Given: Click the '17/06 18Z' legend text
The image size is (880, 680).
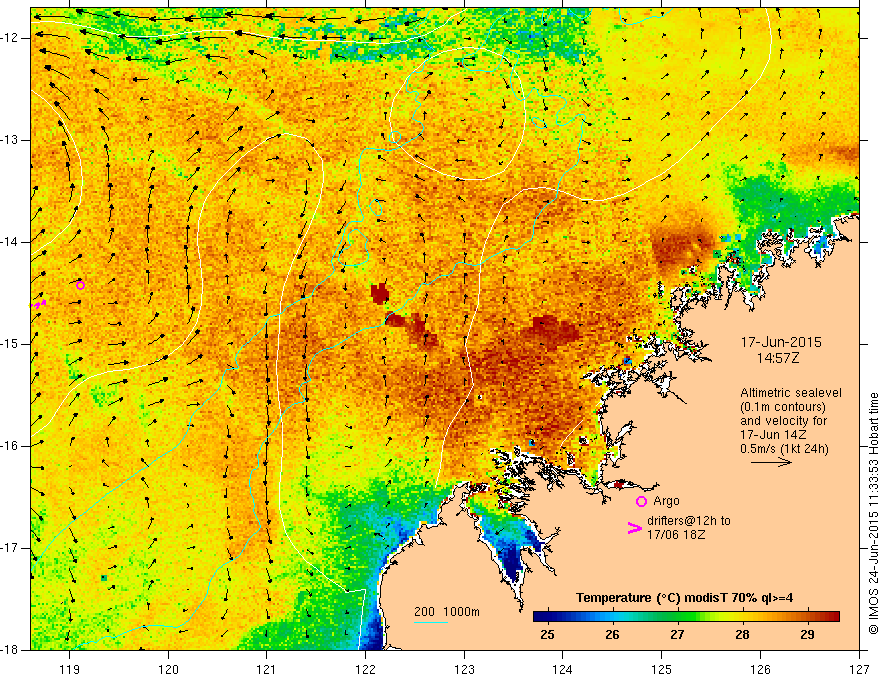Looking at the screenshot, I should pyautogui.click(x=676, y=535).
